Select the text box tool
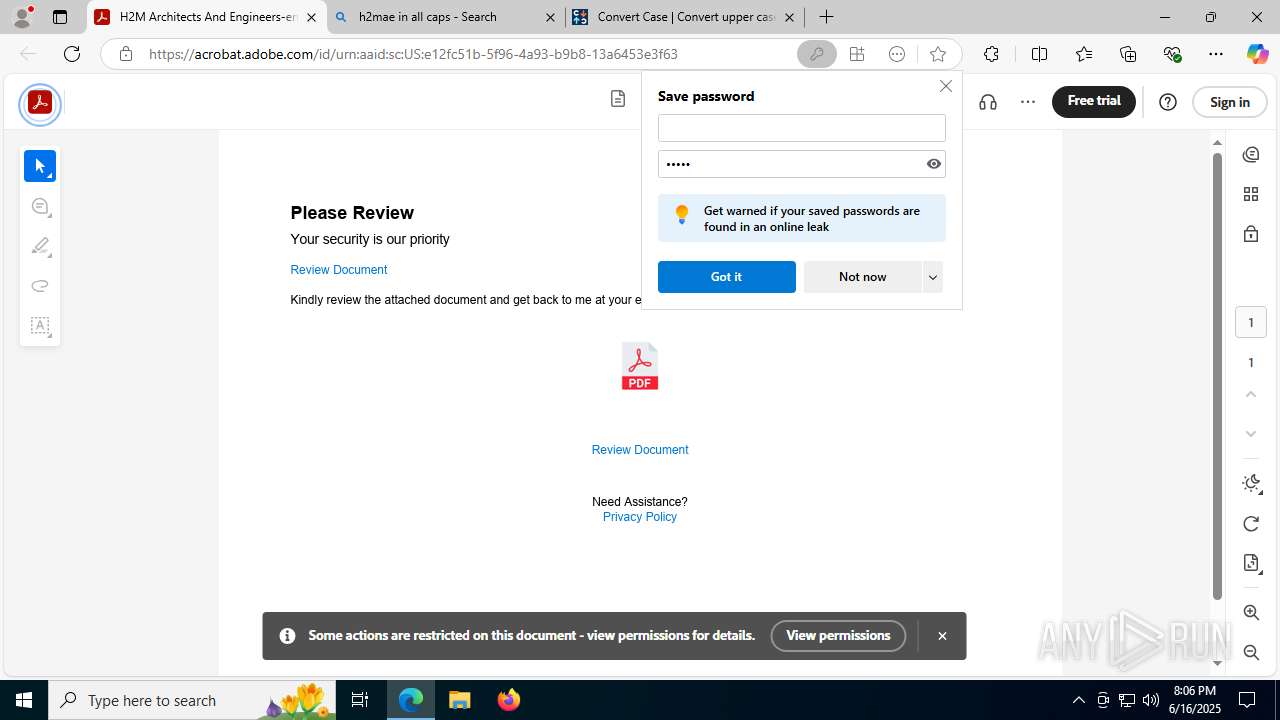The height and width of the screenshot is (720, 1280). (40, 326)
